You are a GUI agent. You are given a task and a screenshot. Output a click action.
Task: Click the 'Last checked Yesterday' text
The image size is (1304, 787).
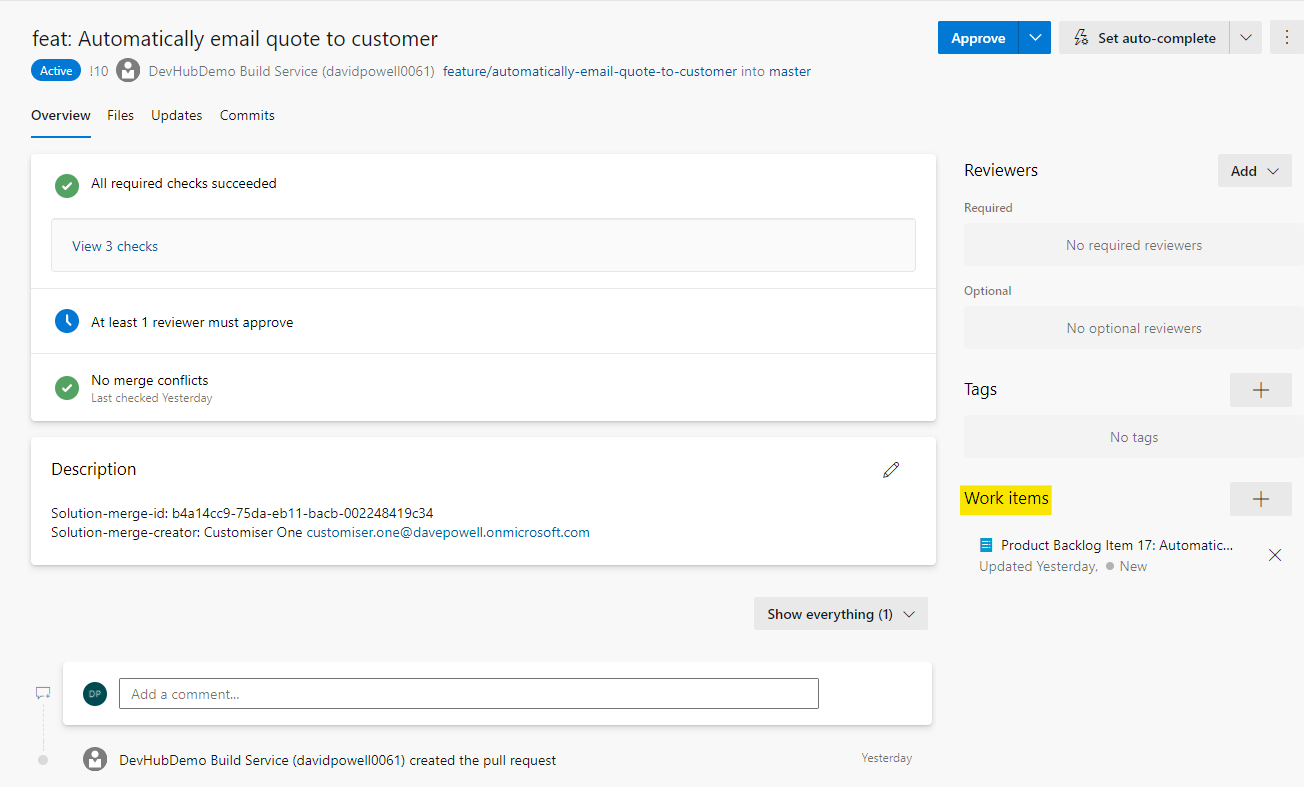[x=152, y=398]
